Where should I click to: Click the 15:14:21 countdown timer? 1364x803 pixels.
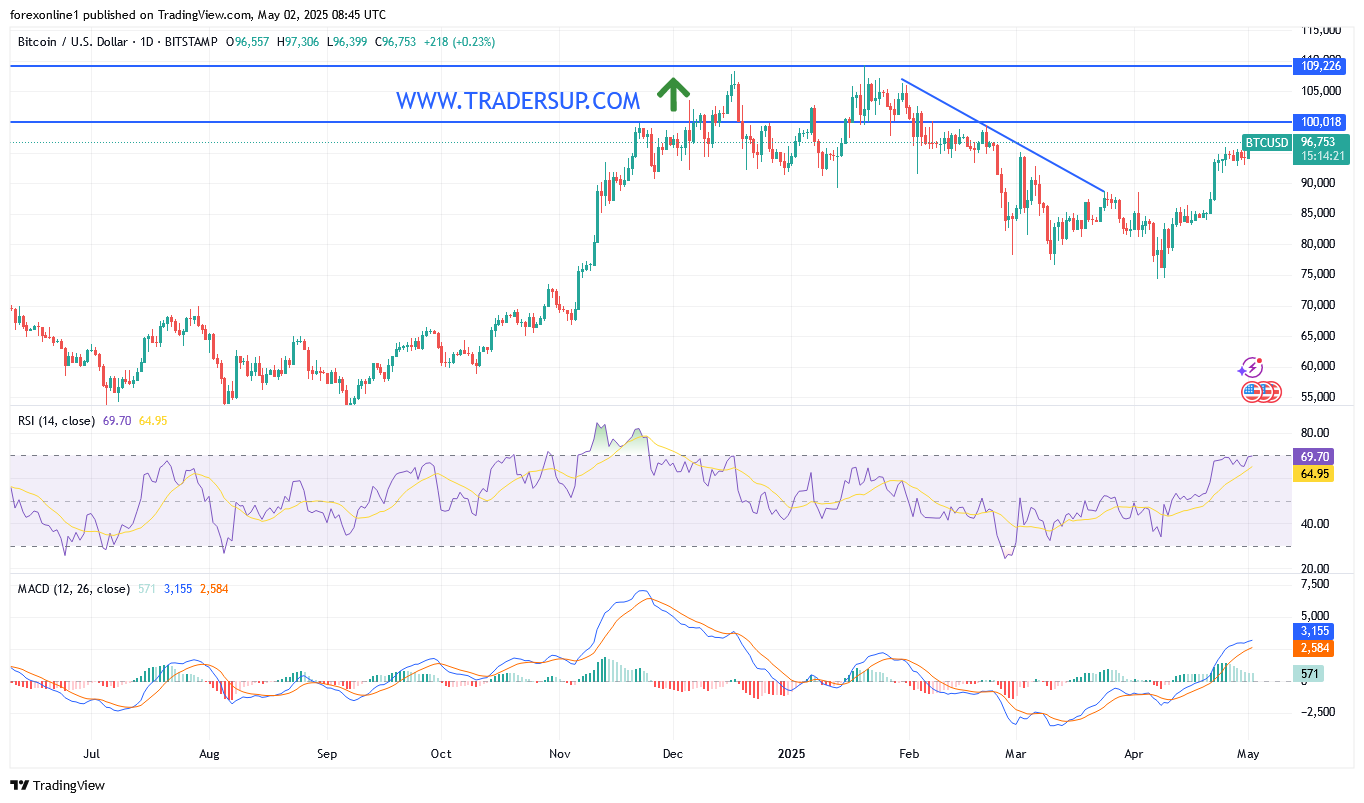1321,157
